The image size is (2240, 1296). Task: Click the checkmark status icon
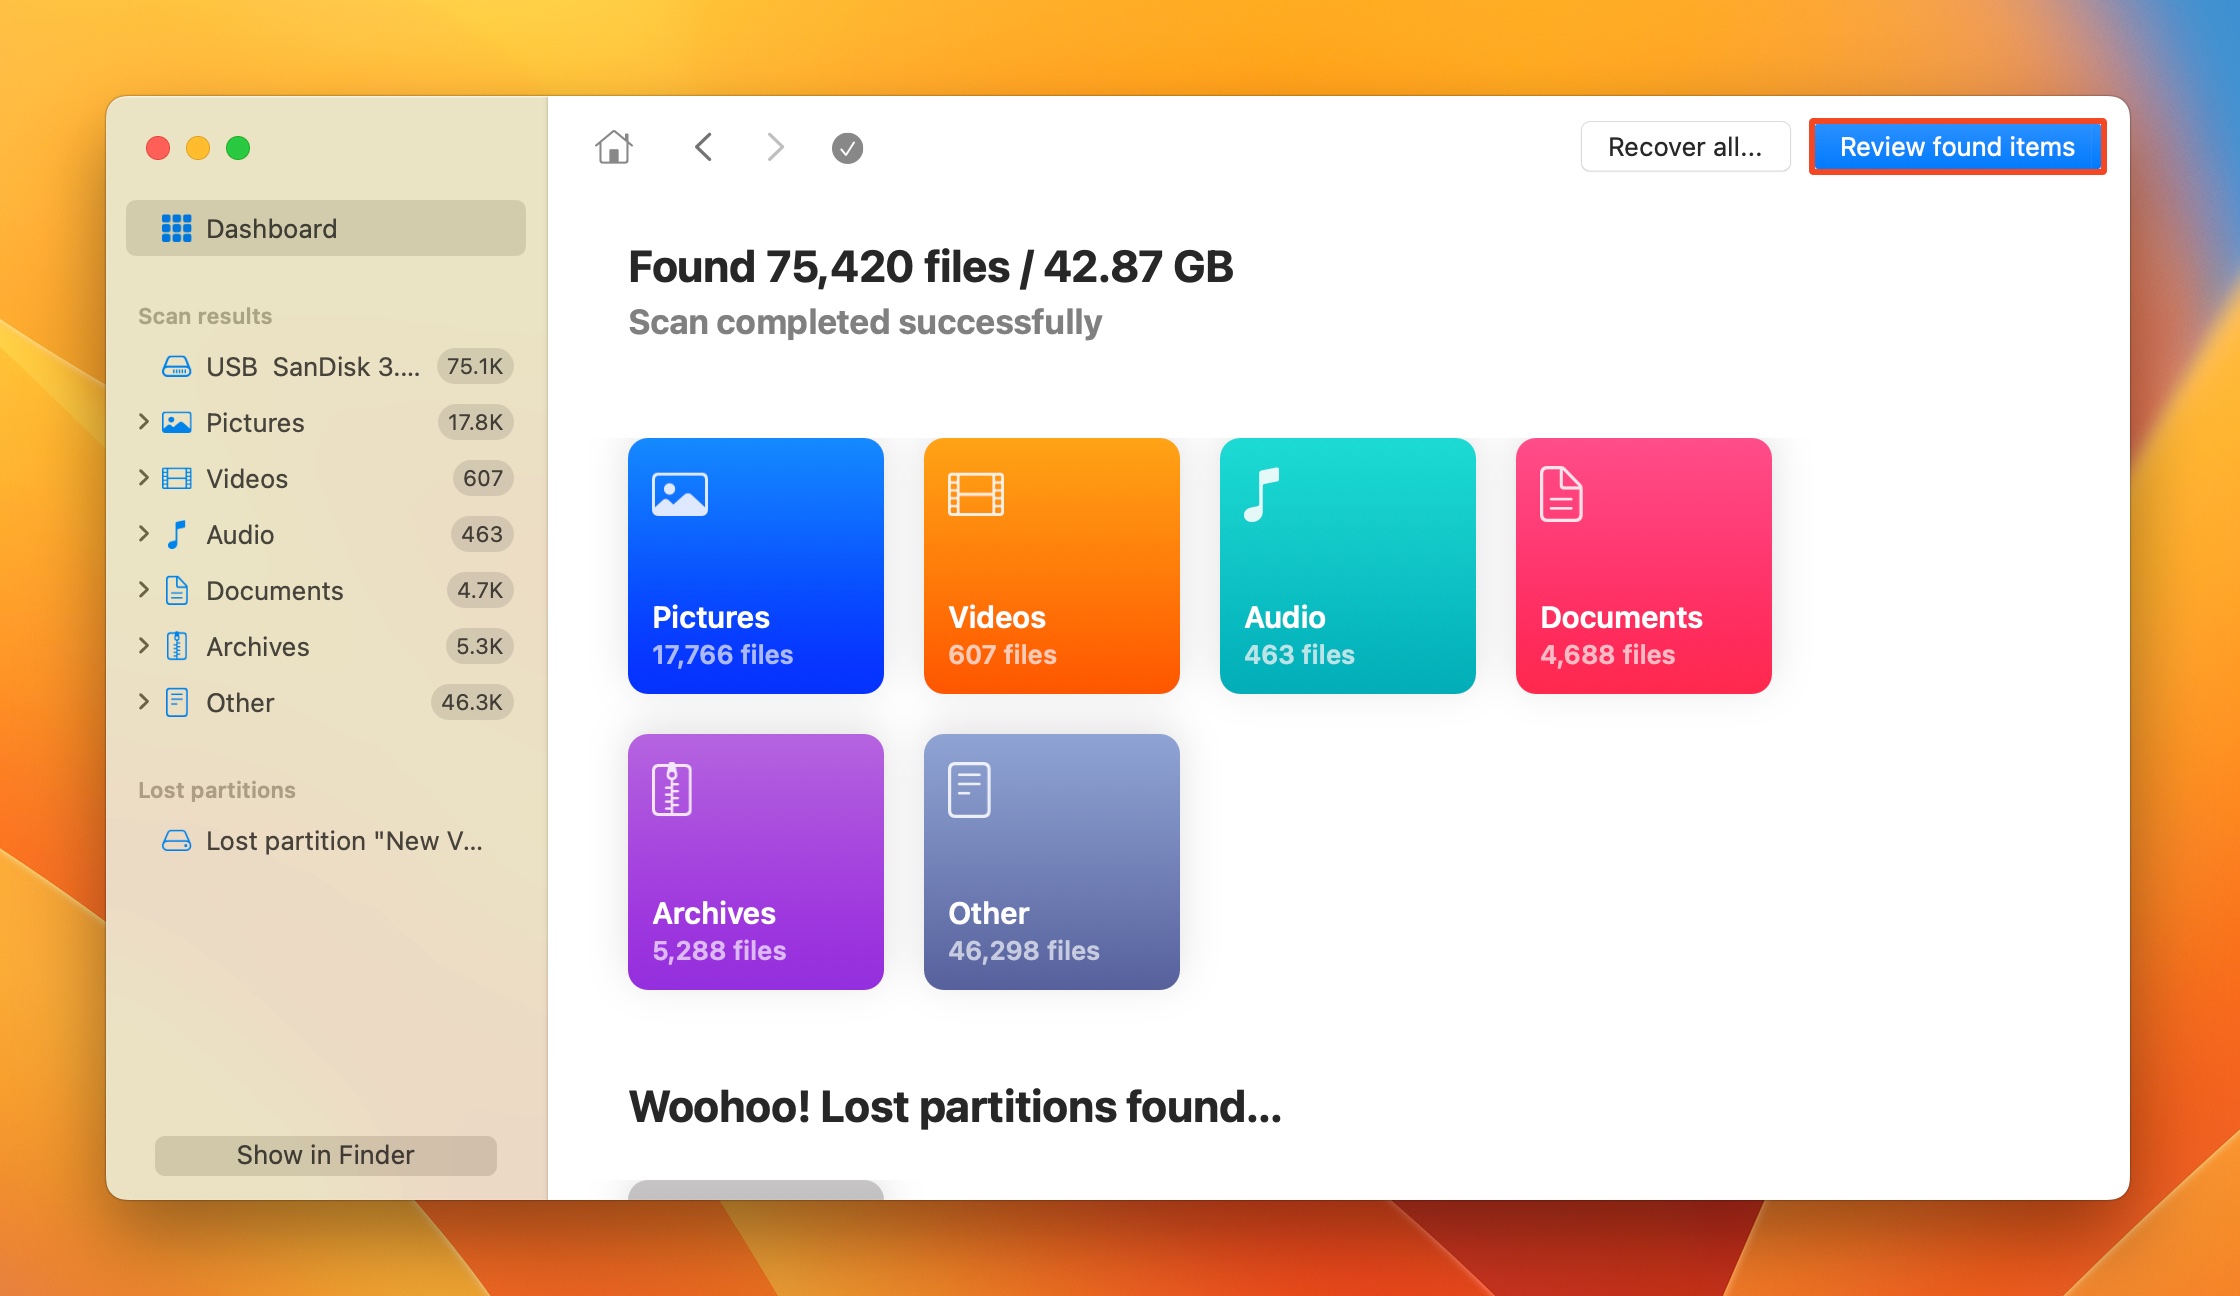[845, 148]
